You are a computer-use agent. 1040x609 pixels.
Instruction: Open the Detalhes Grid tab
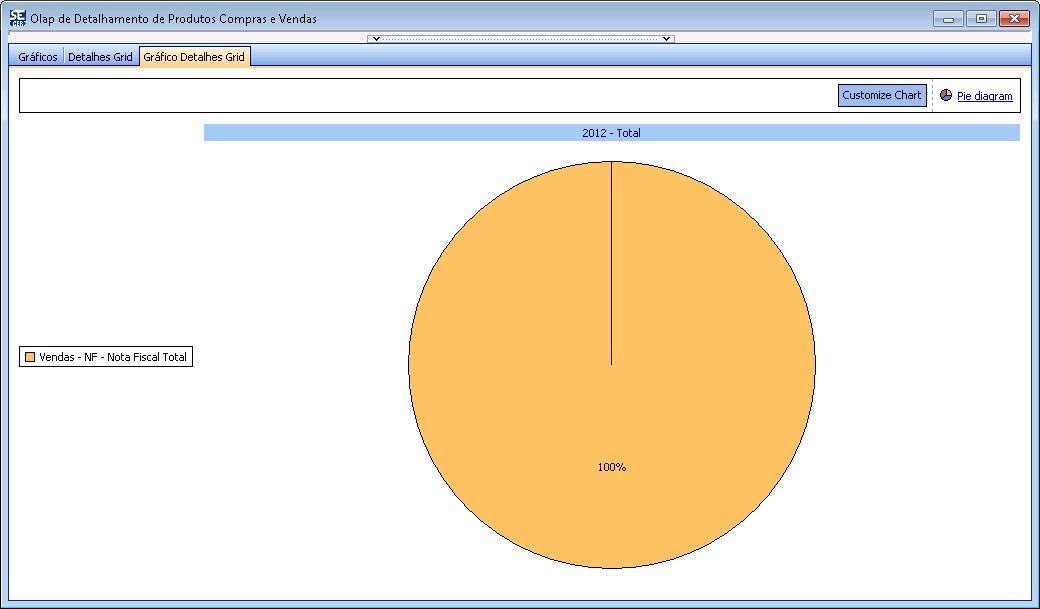100,57
